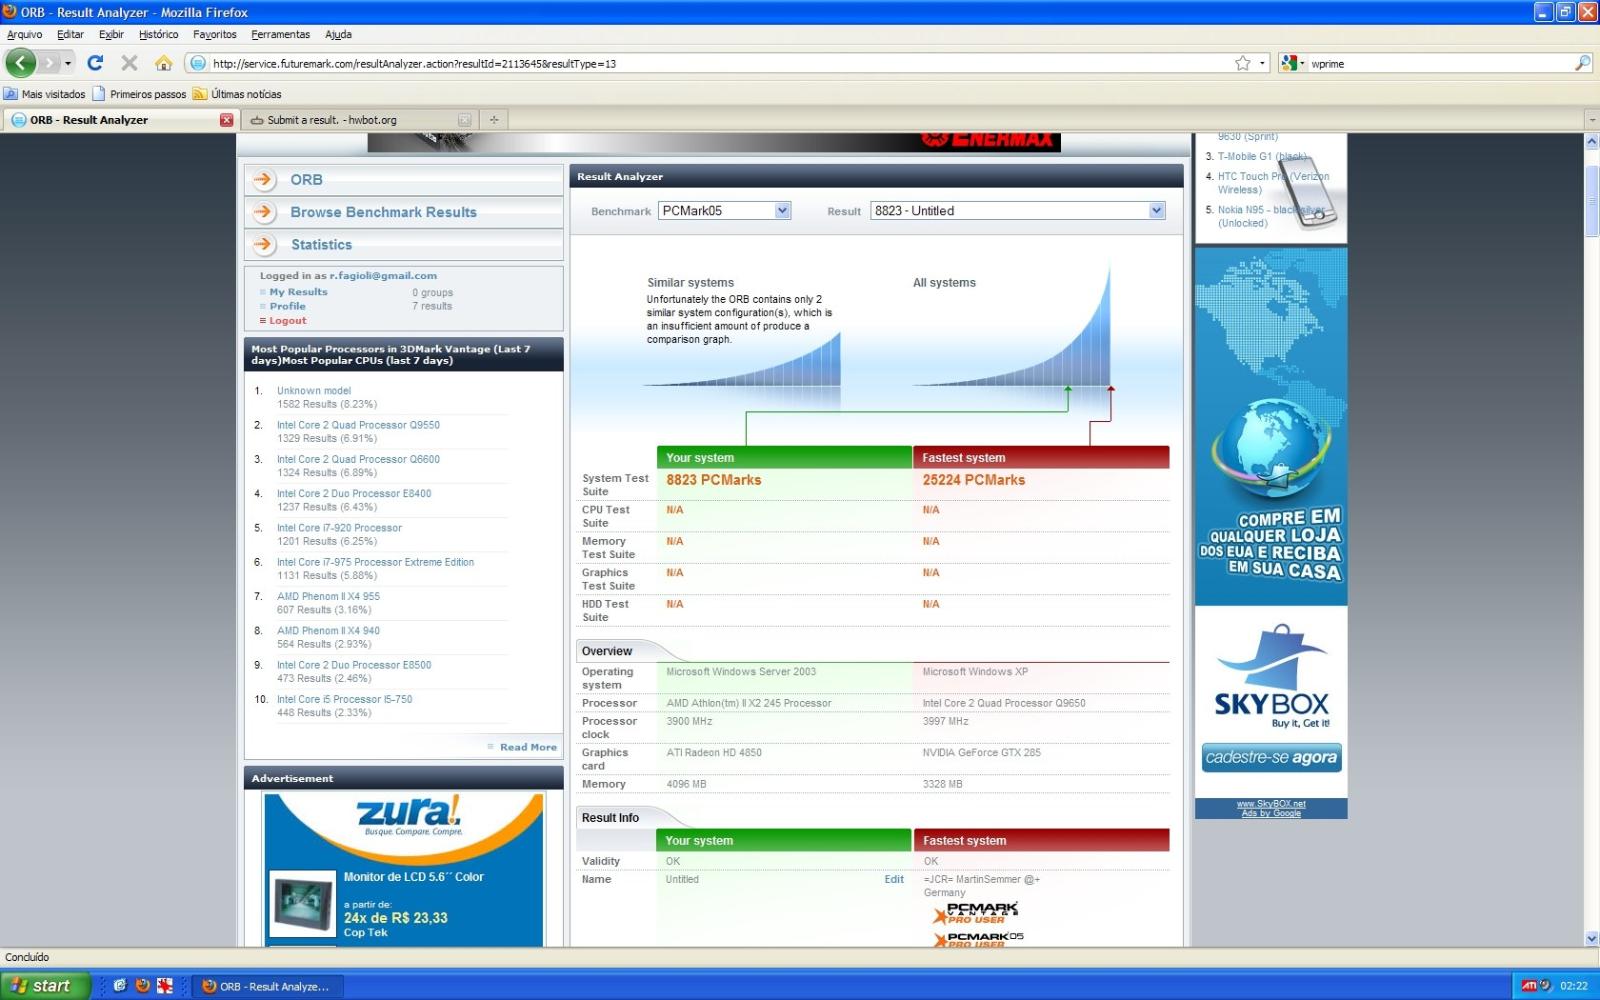Click cadestre-se agora SkyBox button
Viewport: 1600px width, 1000px height.
(x=1271, y=757)
